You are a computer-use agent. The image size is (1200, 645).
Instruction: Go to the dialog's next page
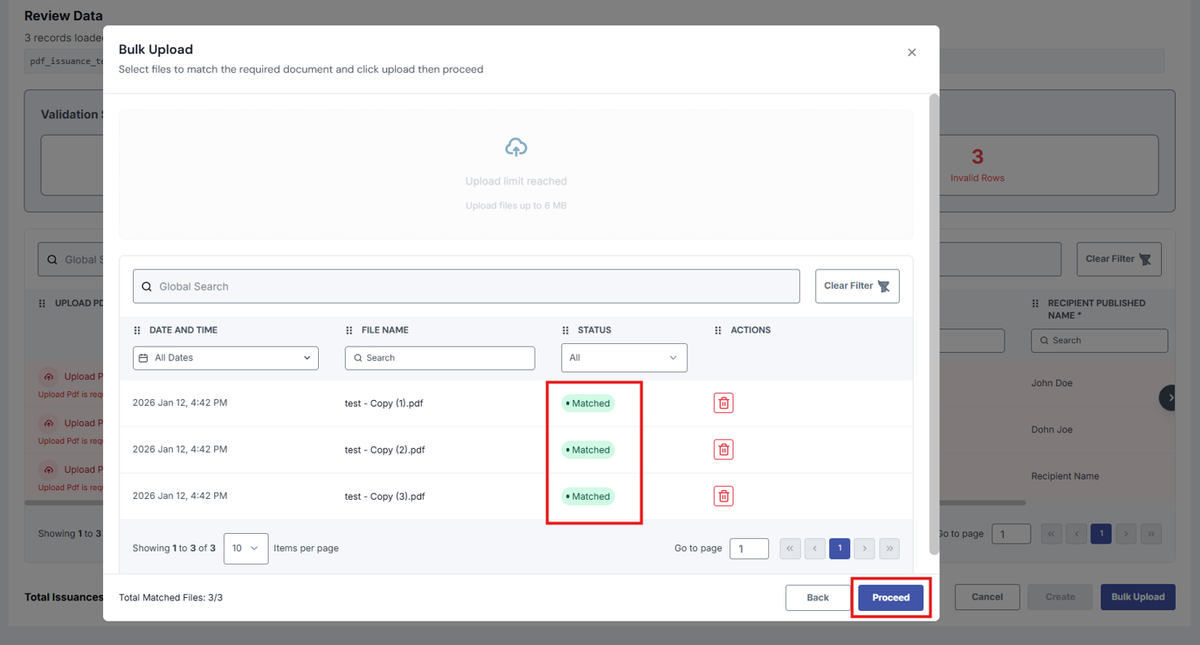(x=865, y=549)
